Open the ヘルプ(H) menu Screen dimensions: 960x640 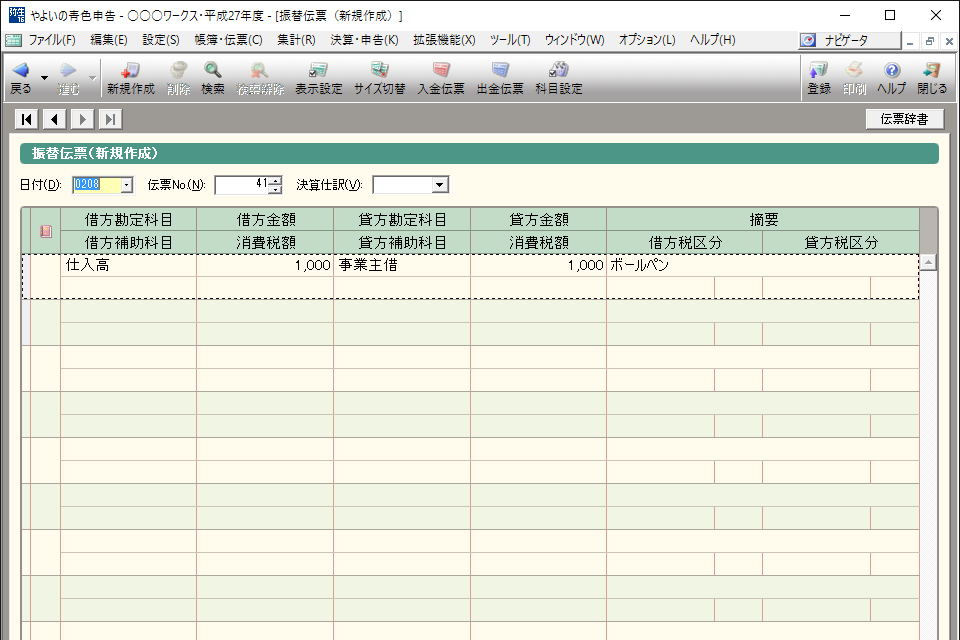click(713, 40)
